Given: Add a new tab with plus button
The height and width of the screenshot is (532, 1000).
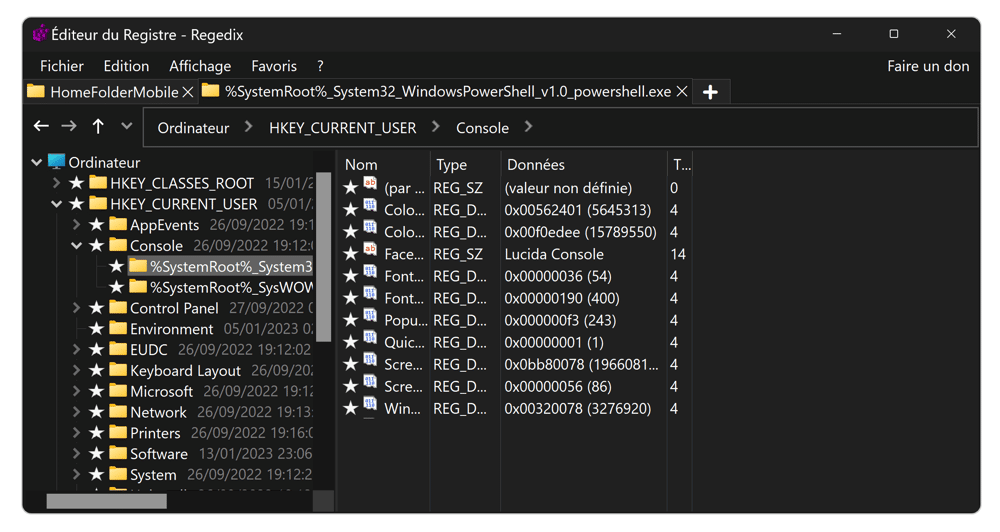Looking at the screenshot, I should [710, 92].
